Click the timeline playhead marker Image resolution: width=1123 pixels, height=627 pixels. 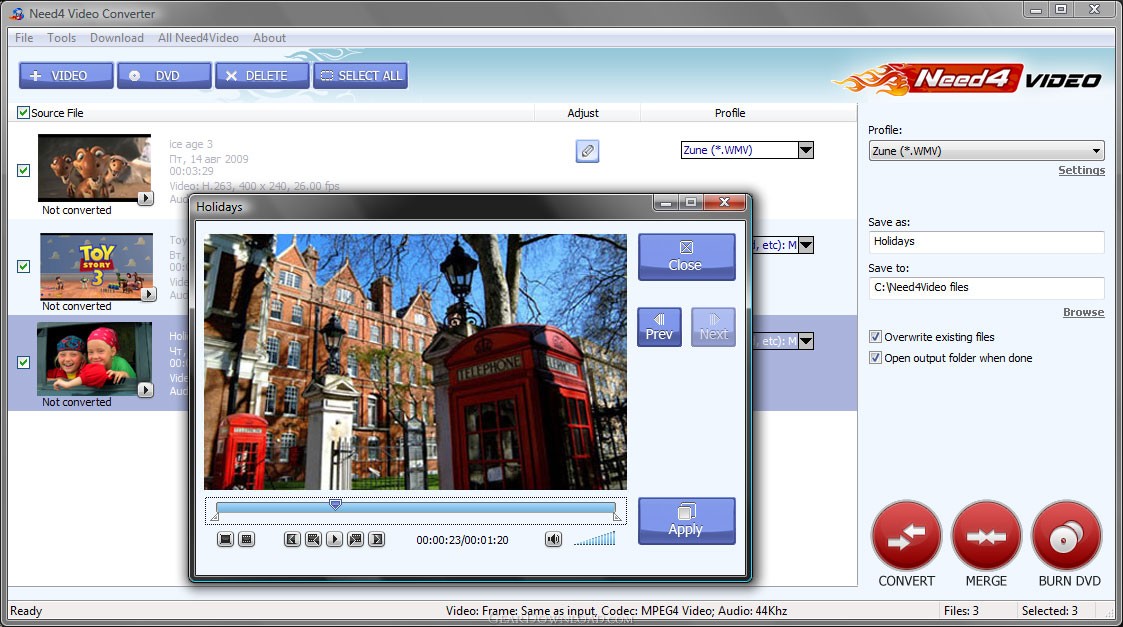point(335,504)
